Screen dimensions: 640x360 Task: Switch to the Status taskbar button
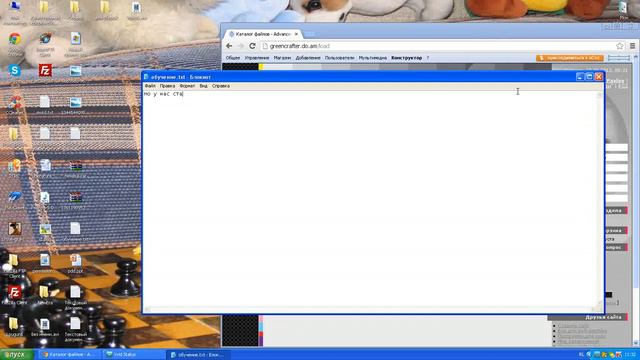pyautogui.click(x=132, y=355)
